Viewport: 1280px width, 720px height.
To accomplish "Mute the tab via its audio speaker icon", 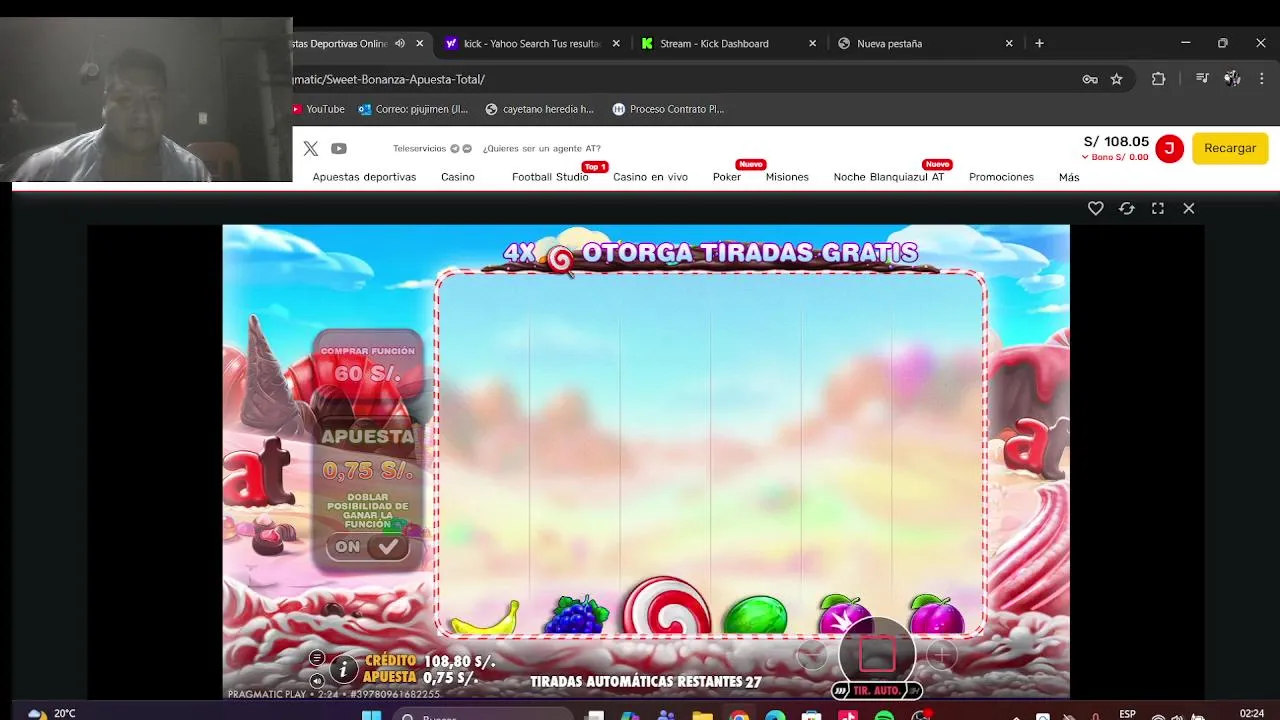I will 400,43.
